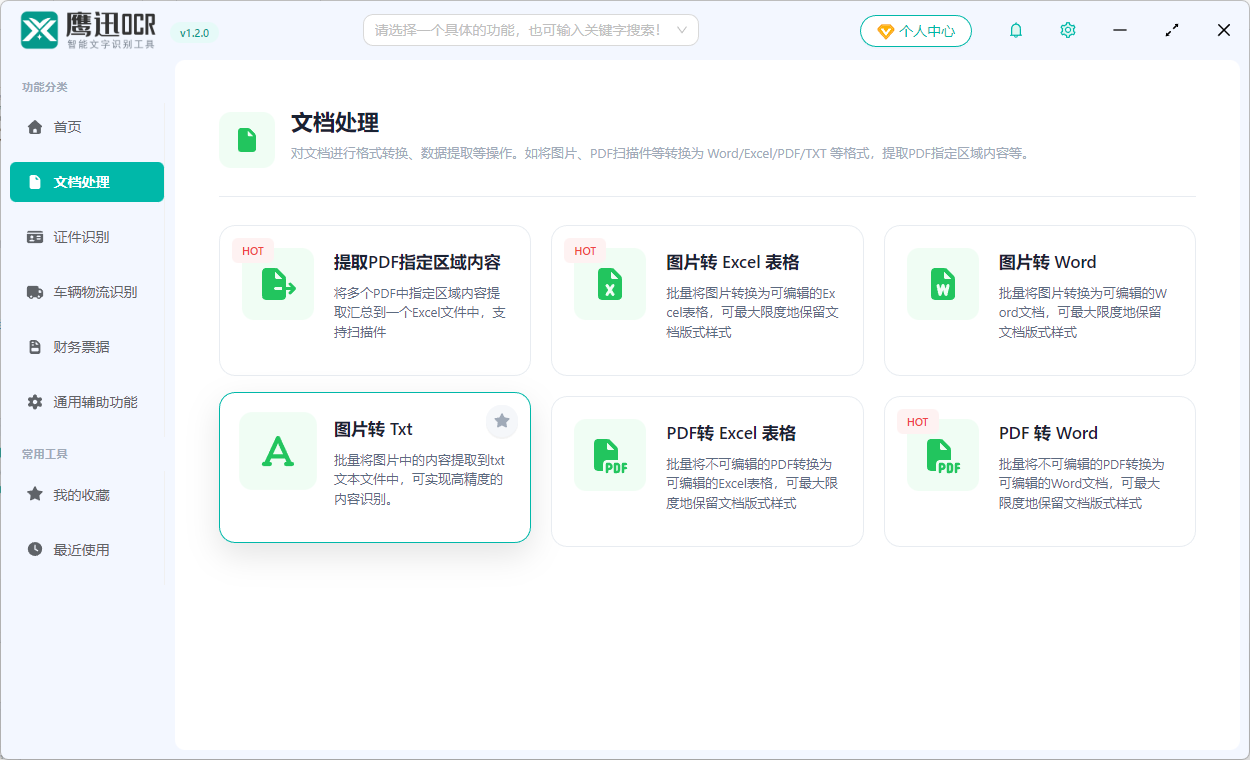Viewport: 1250px width, 760px height.
Task: Open the 个人中心 panel
Action: point(915,30)
